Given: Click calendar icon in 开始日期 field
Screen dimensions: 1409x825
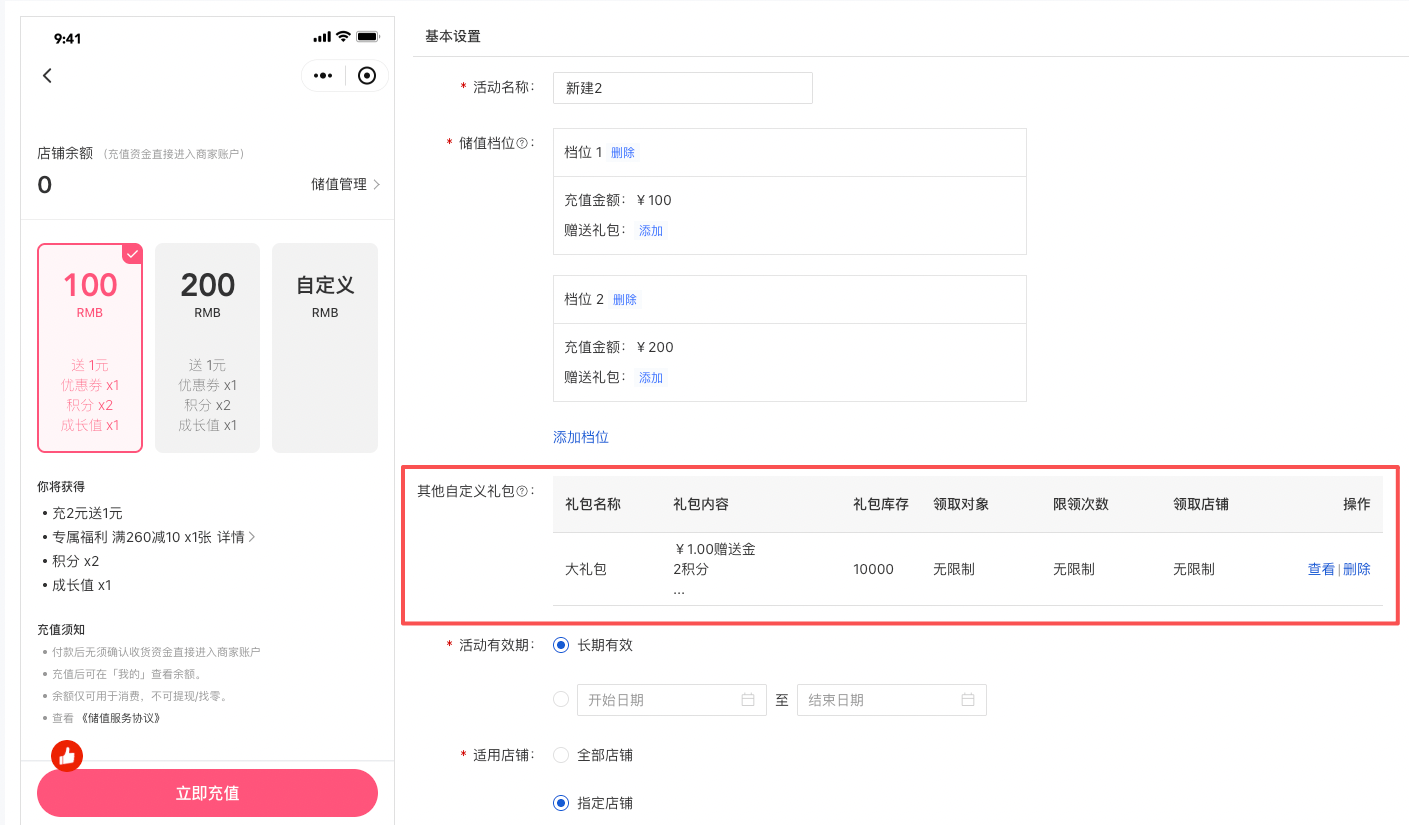Looking at the screenshot, I should (748, 700).
